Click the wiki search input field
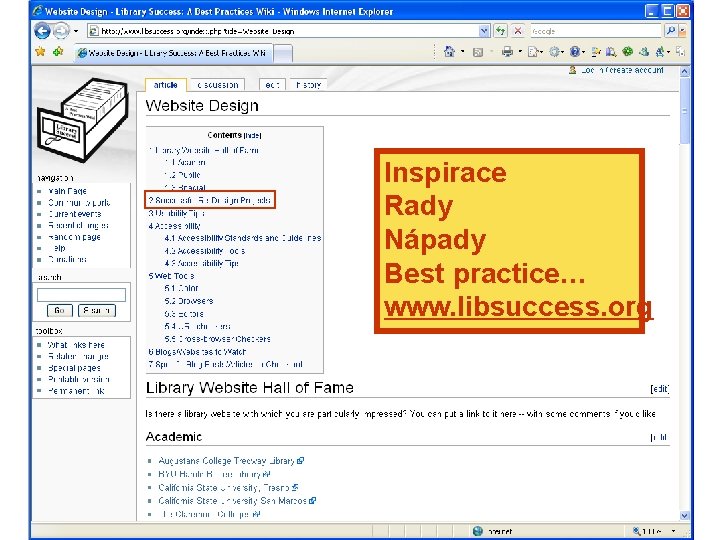Viewport: 720px width, 540px height. (81, 295)
